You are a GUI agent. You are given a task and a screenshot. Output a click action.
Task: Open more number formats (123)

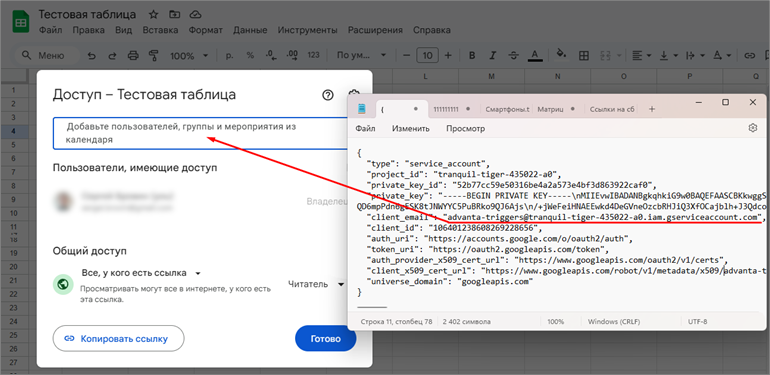coord(314,55)
